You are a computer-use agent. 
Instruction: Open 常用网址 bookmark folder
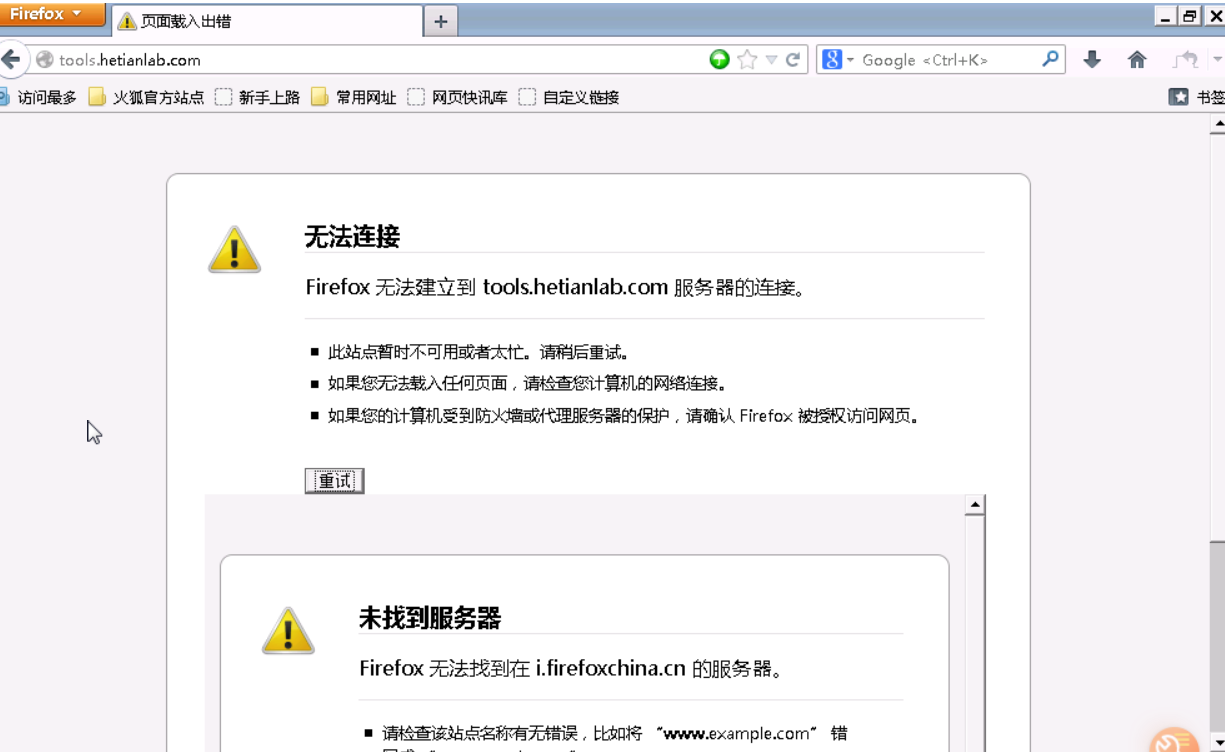tap(354, 97)
